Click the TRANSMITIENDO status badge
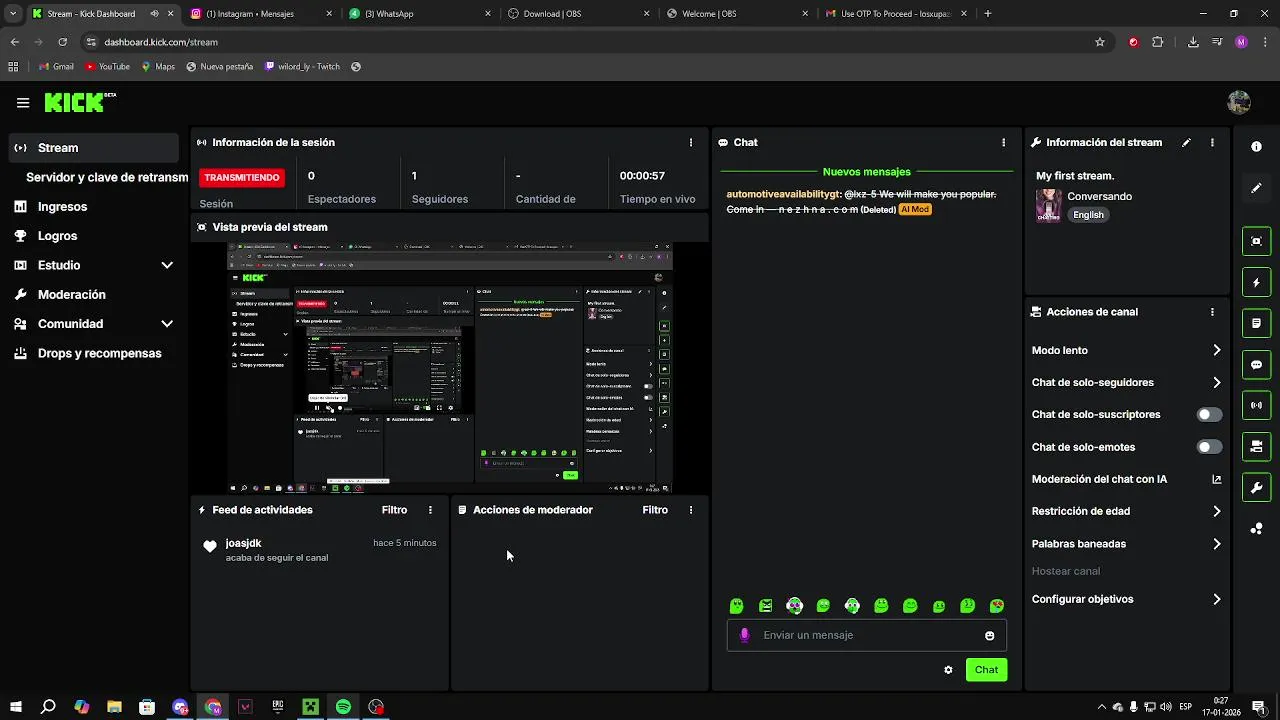Image resolution: width=1280 pixels, height=720 pixels. pyautogui.click(x=242, y=177)
